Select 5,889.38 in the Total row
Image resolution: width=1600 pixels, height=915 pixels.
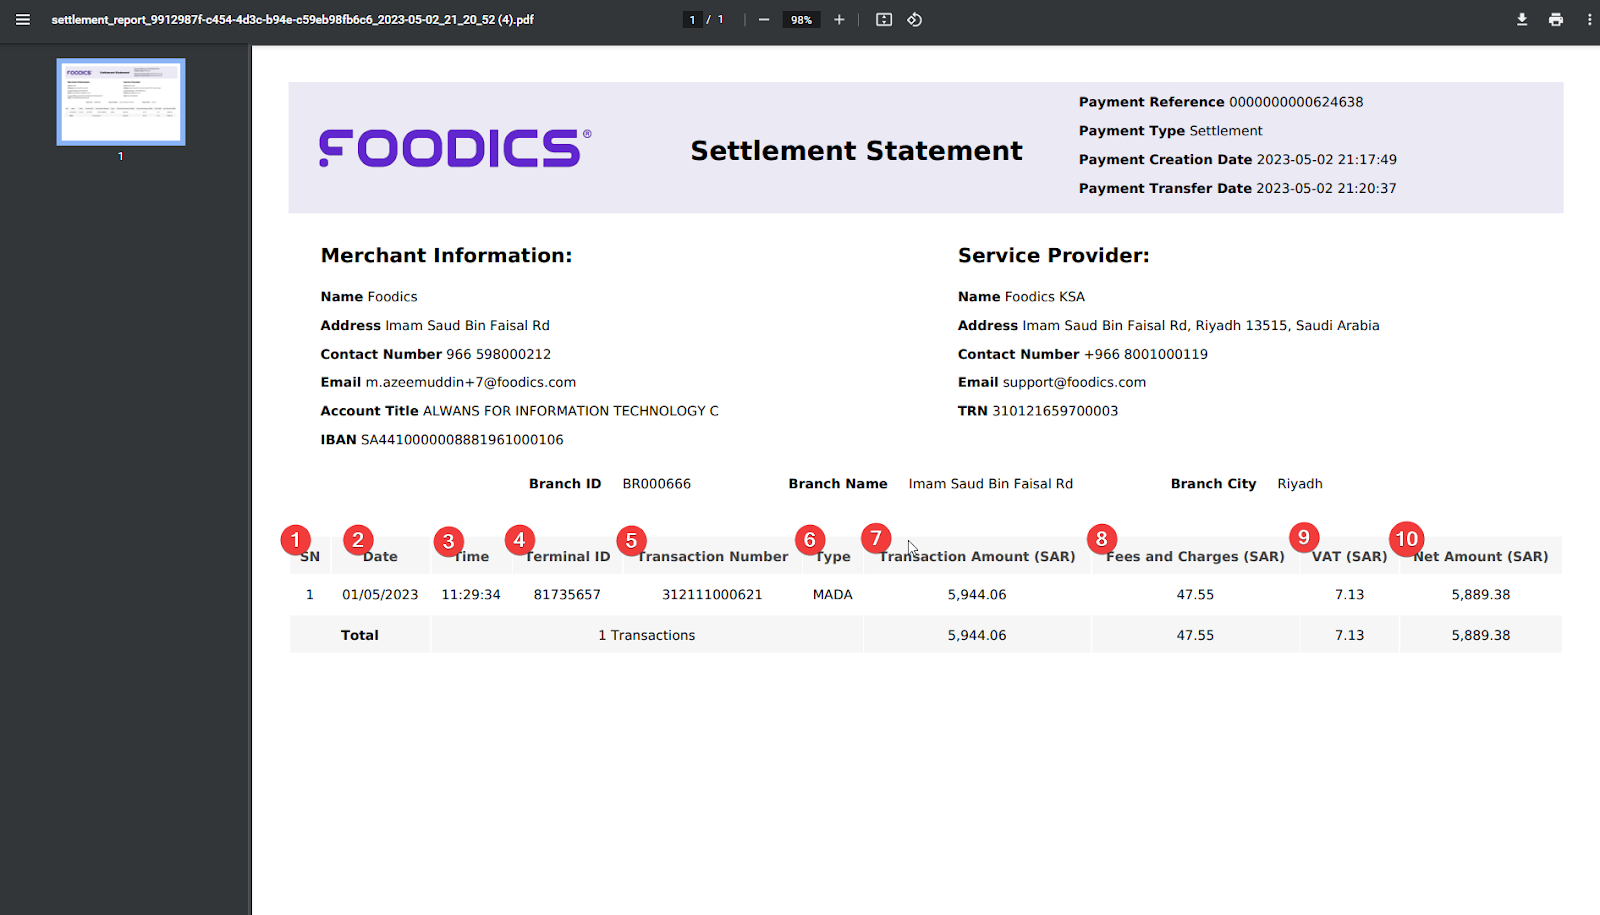click(1481, 636)
